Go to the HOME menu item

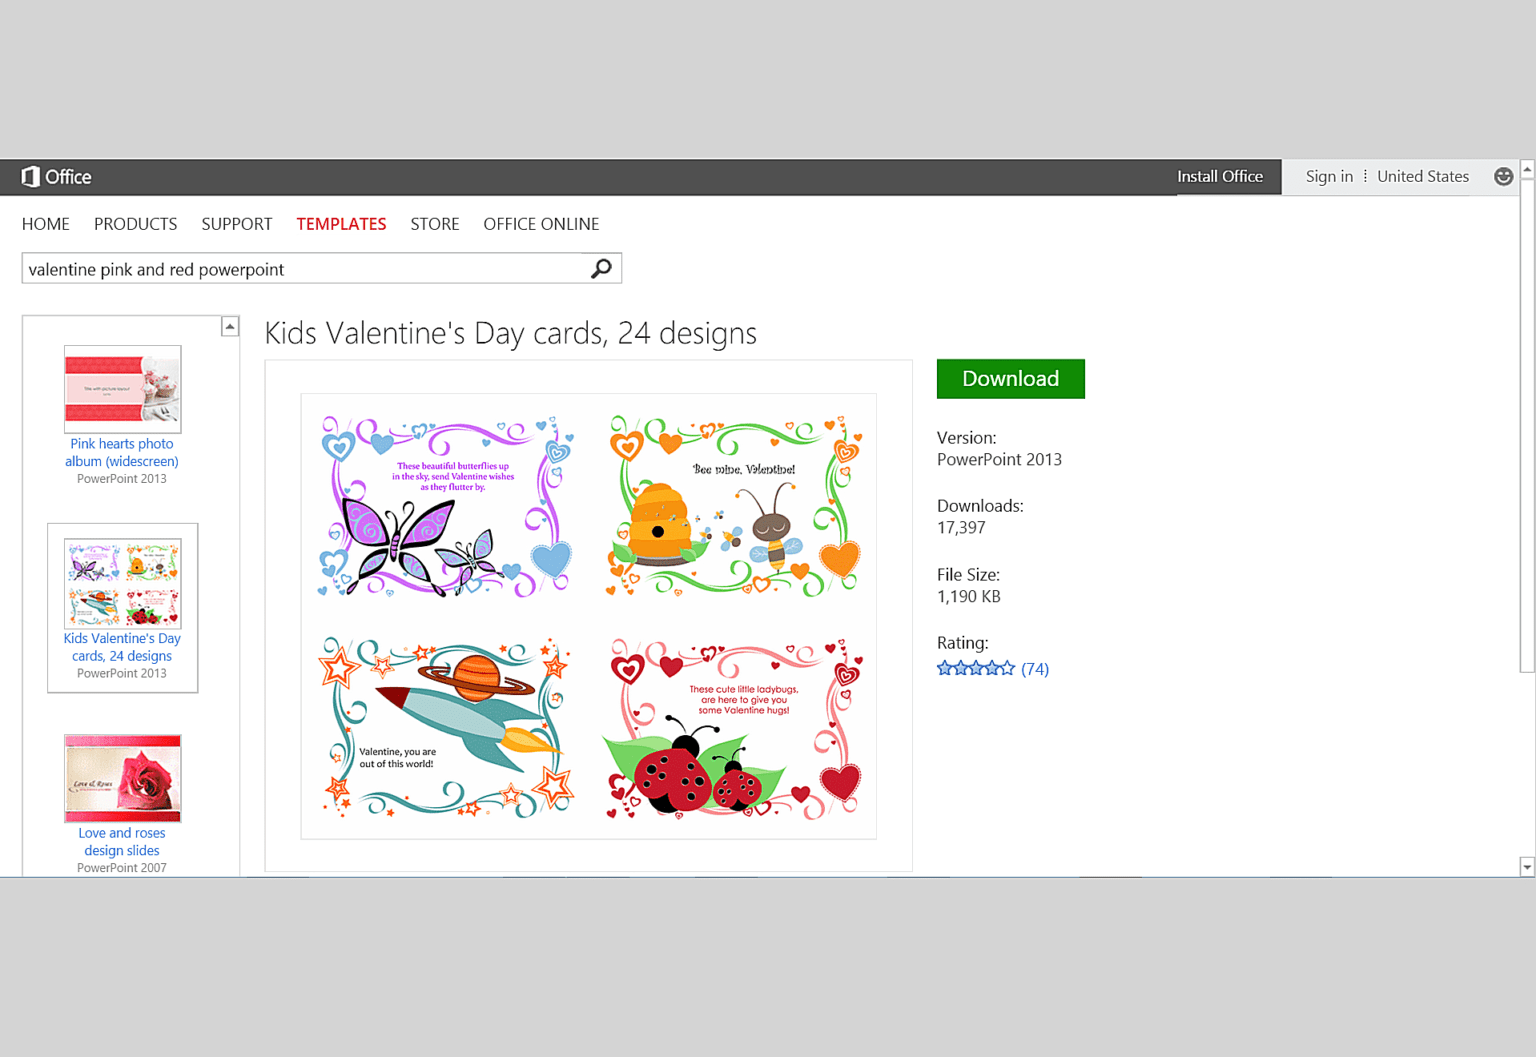[45, 224]
